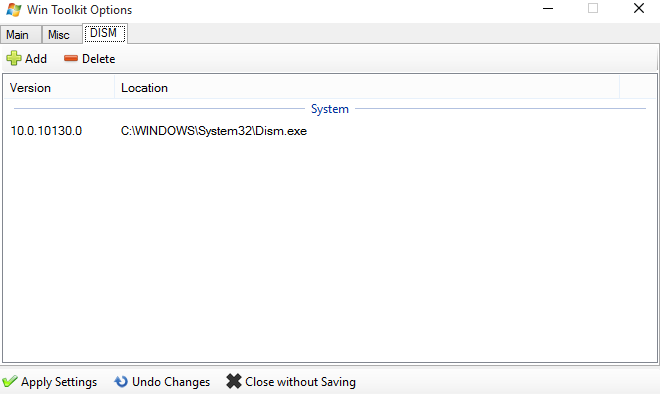Sort by the Location column header
Screen dimensions: 660x394
tap(367, 88)
